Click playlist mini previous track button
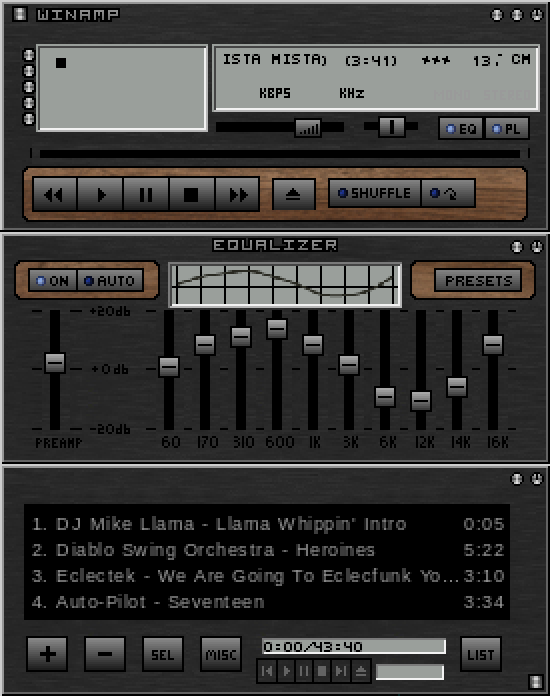 click(268, 671)
